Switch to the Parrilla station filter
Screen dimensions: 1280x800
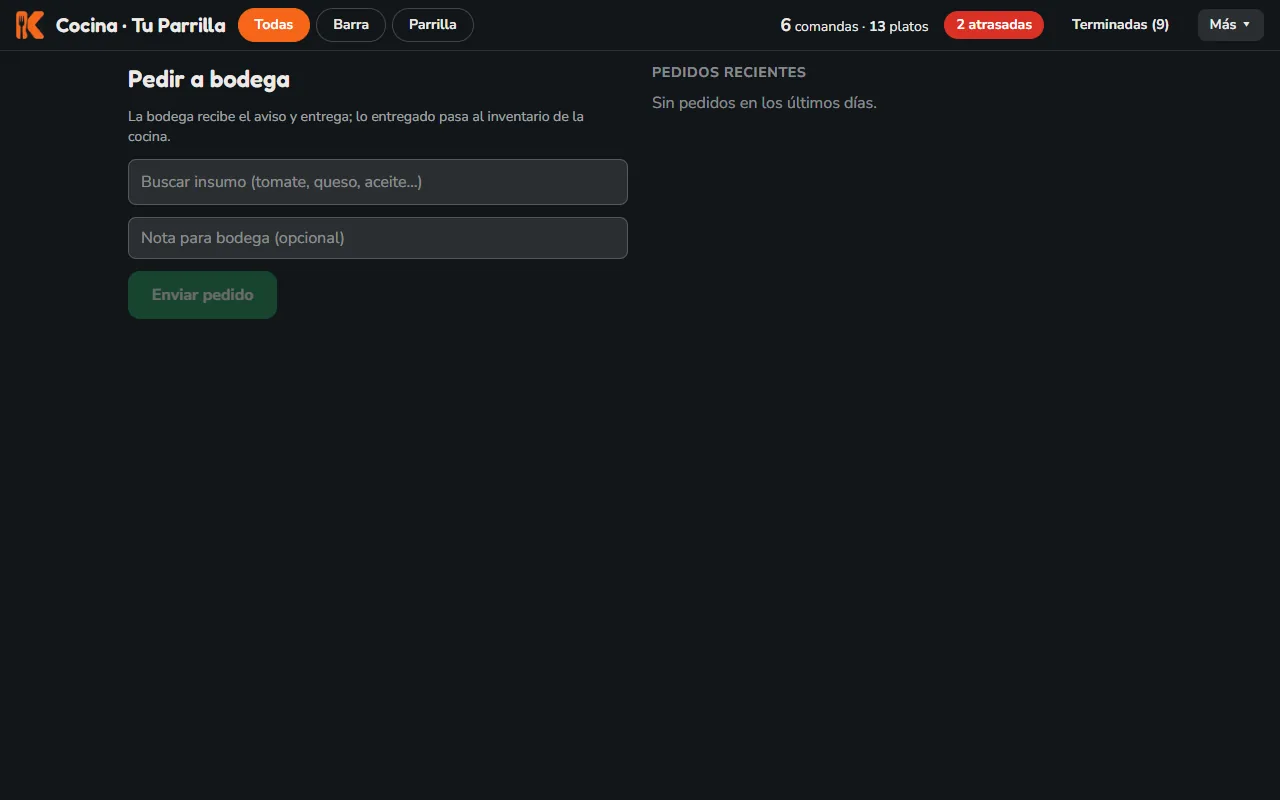pos(433,25)
